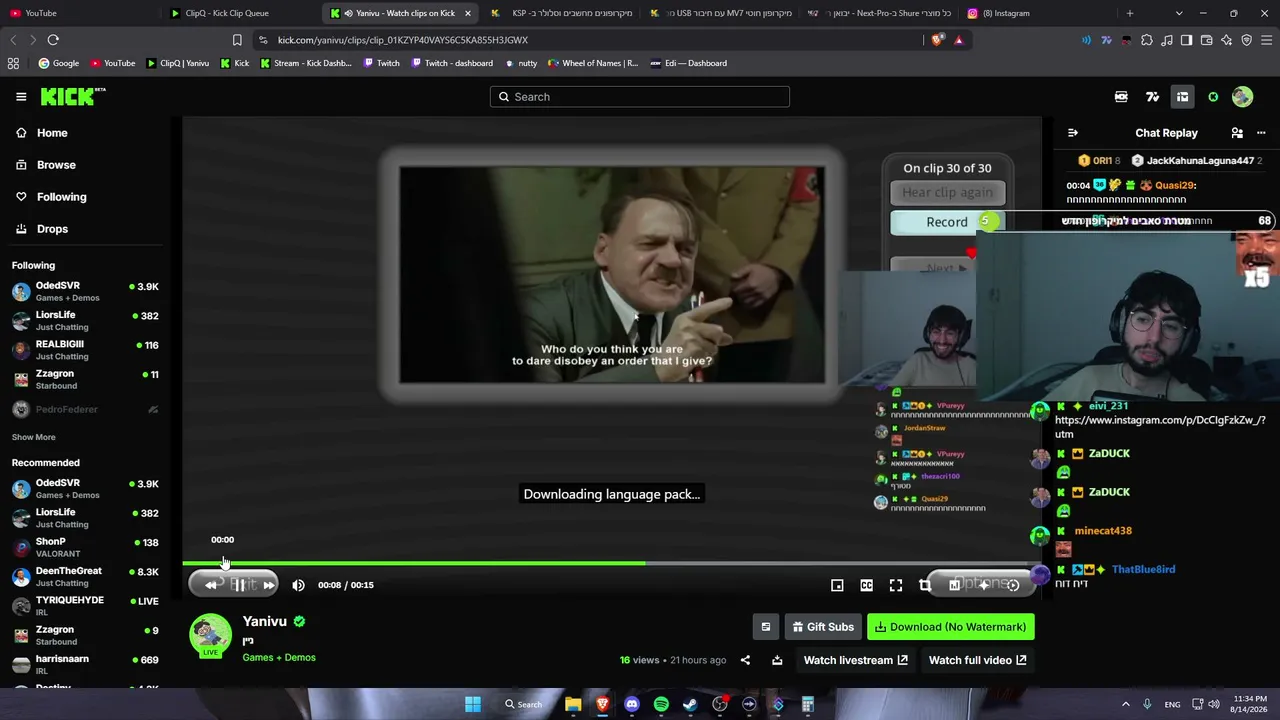The image size is (1280, 720).
Task: Collapse the Chat Replay panel
Action: 1073,133
